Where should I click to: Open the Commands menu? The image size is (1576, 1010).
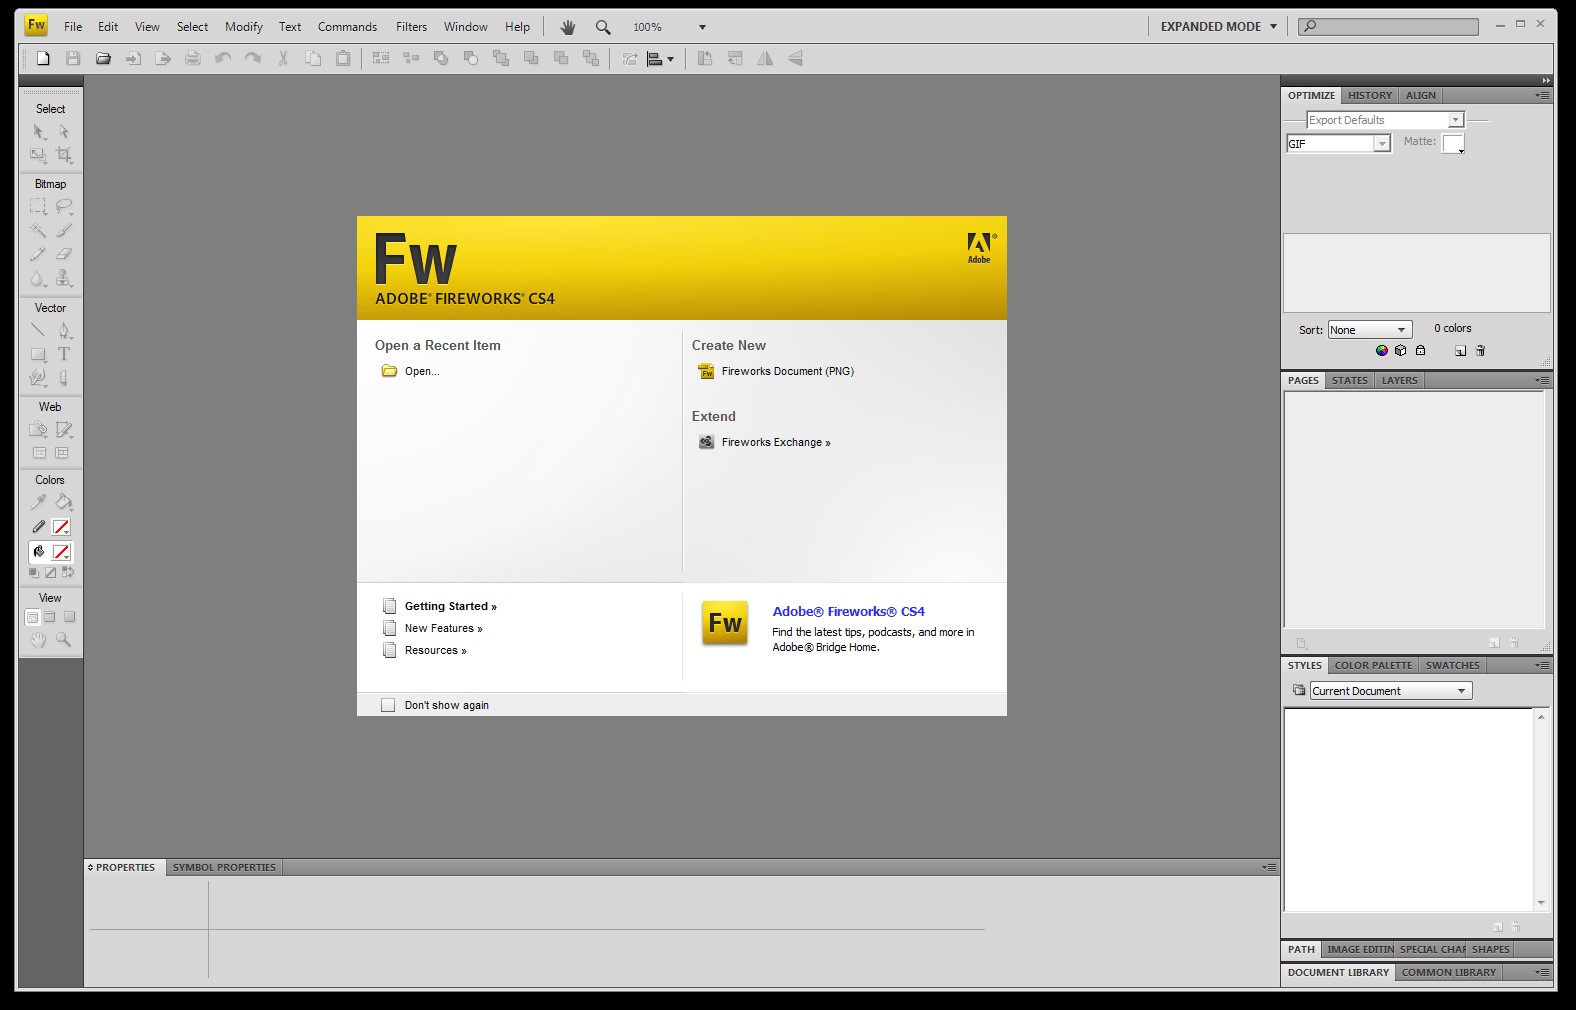[x=347, y=27]
